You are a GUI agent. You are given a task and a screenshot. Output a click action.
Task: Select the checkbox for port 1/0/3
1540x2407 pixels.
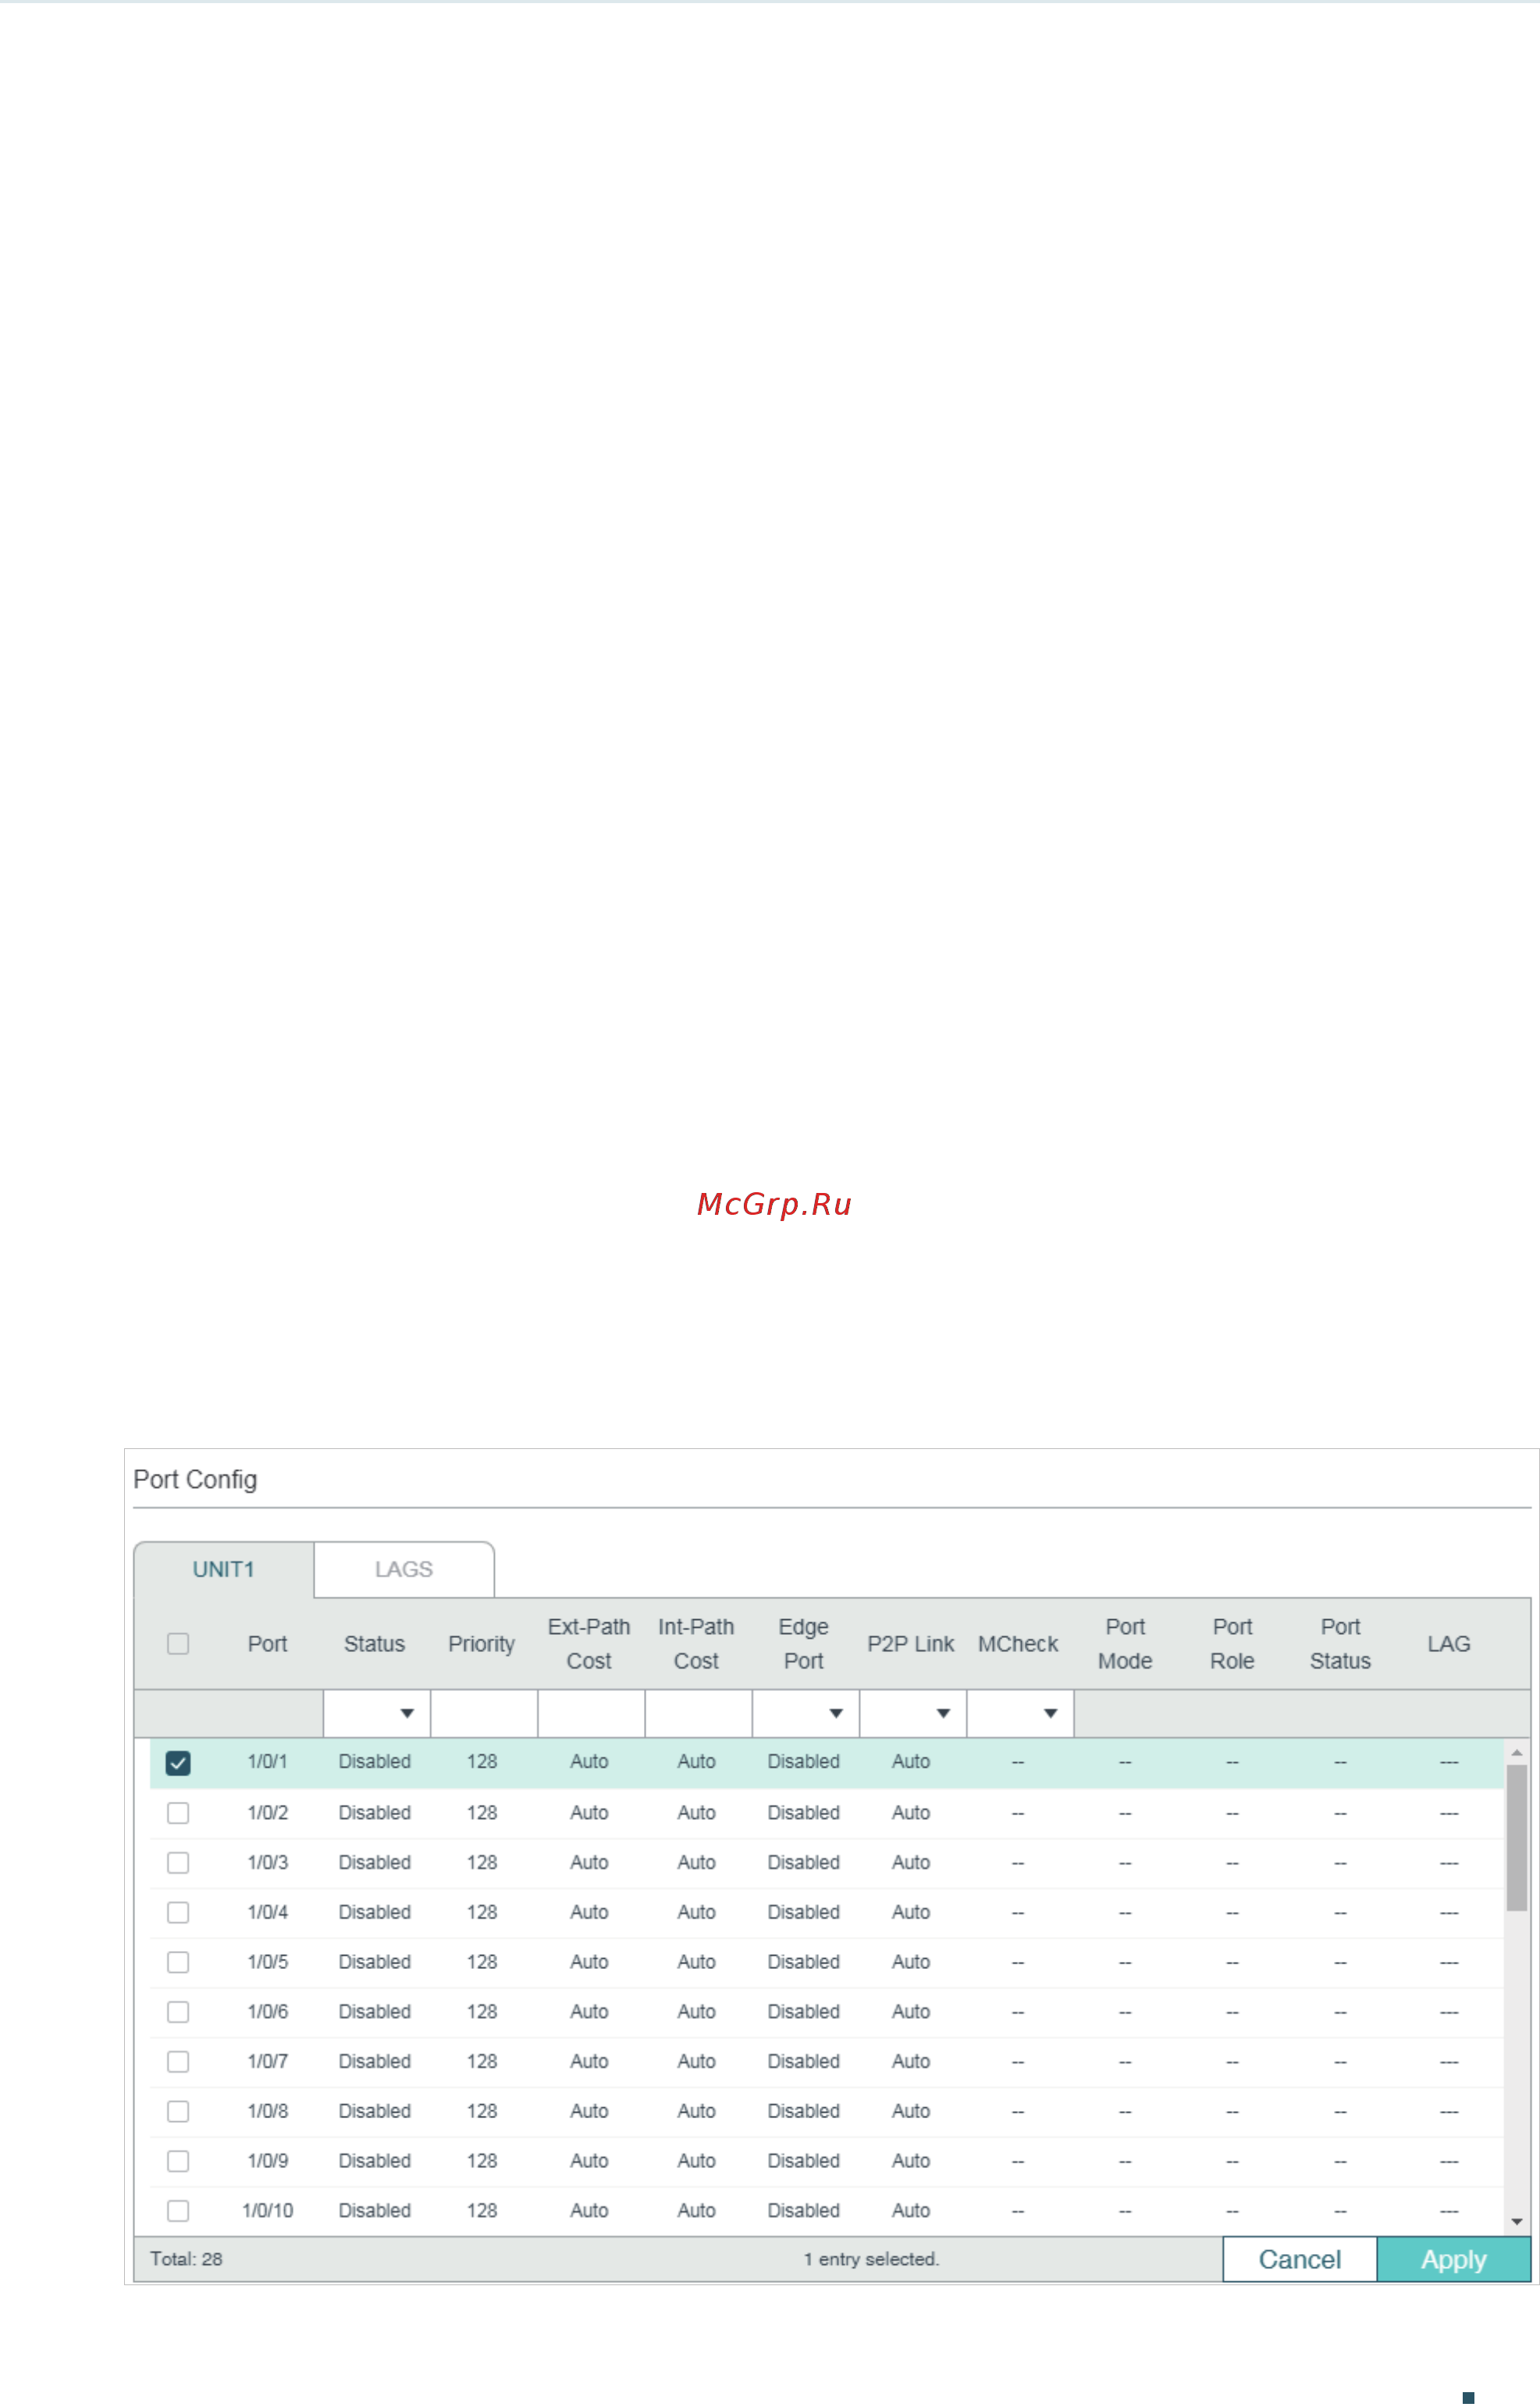(178, 1863)
